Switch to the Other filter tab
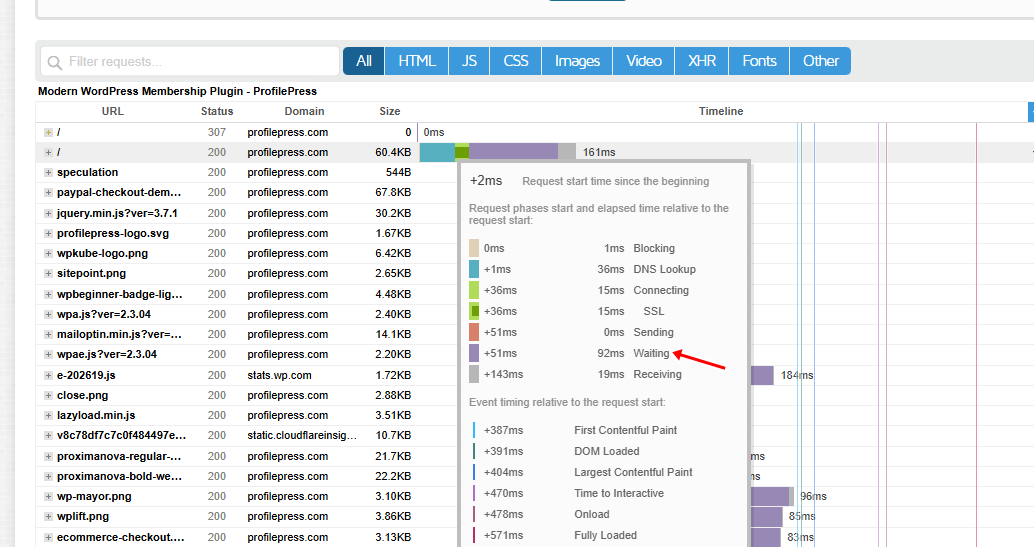1034x547 pixels. (820, 61)
